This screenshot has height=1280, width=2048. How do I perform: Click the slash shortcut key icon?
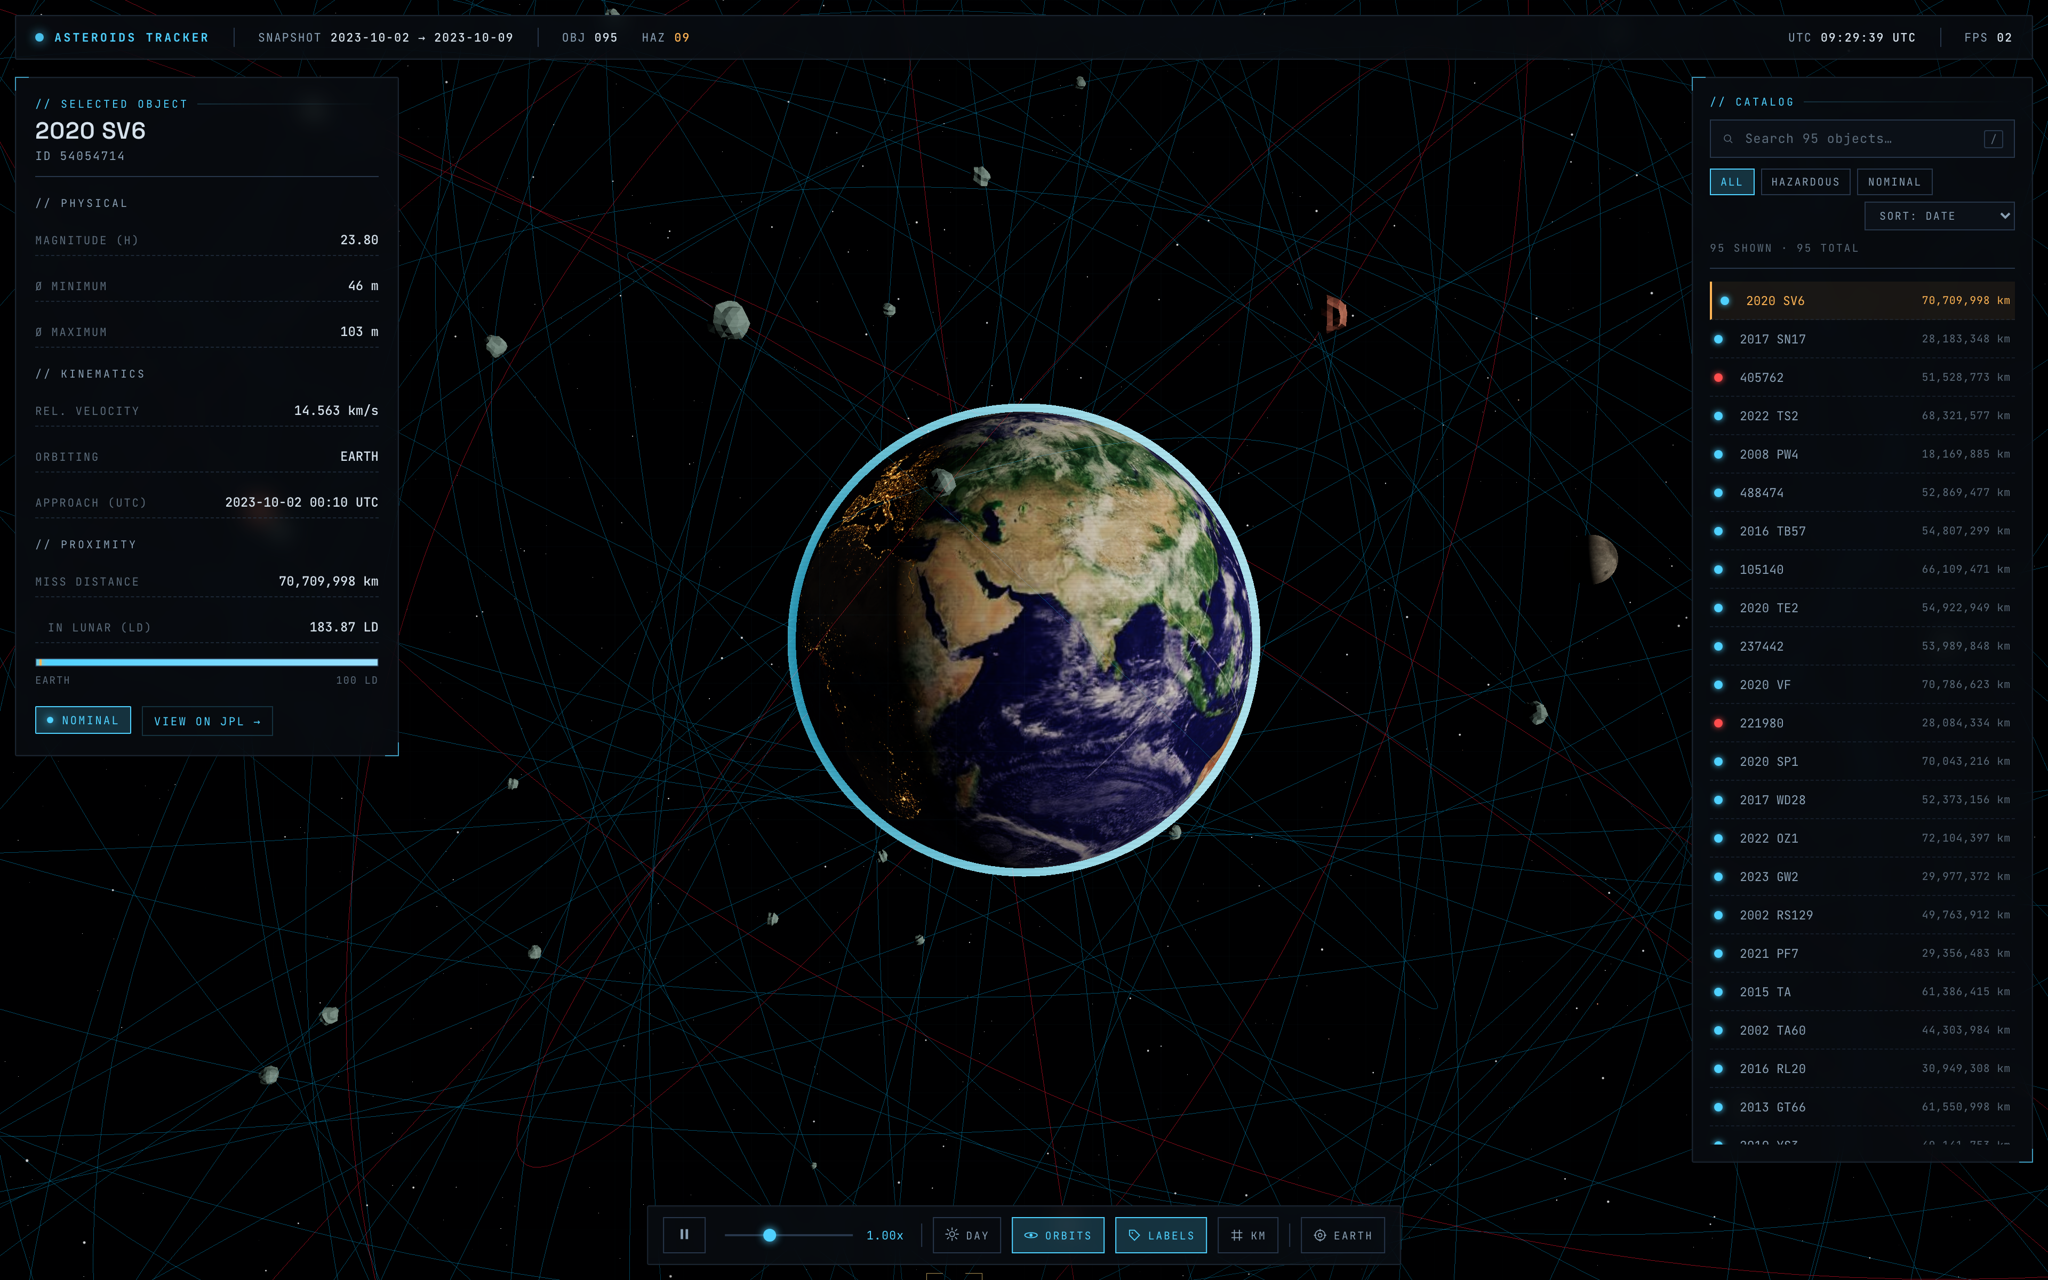tap(1993, 139)
